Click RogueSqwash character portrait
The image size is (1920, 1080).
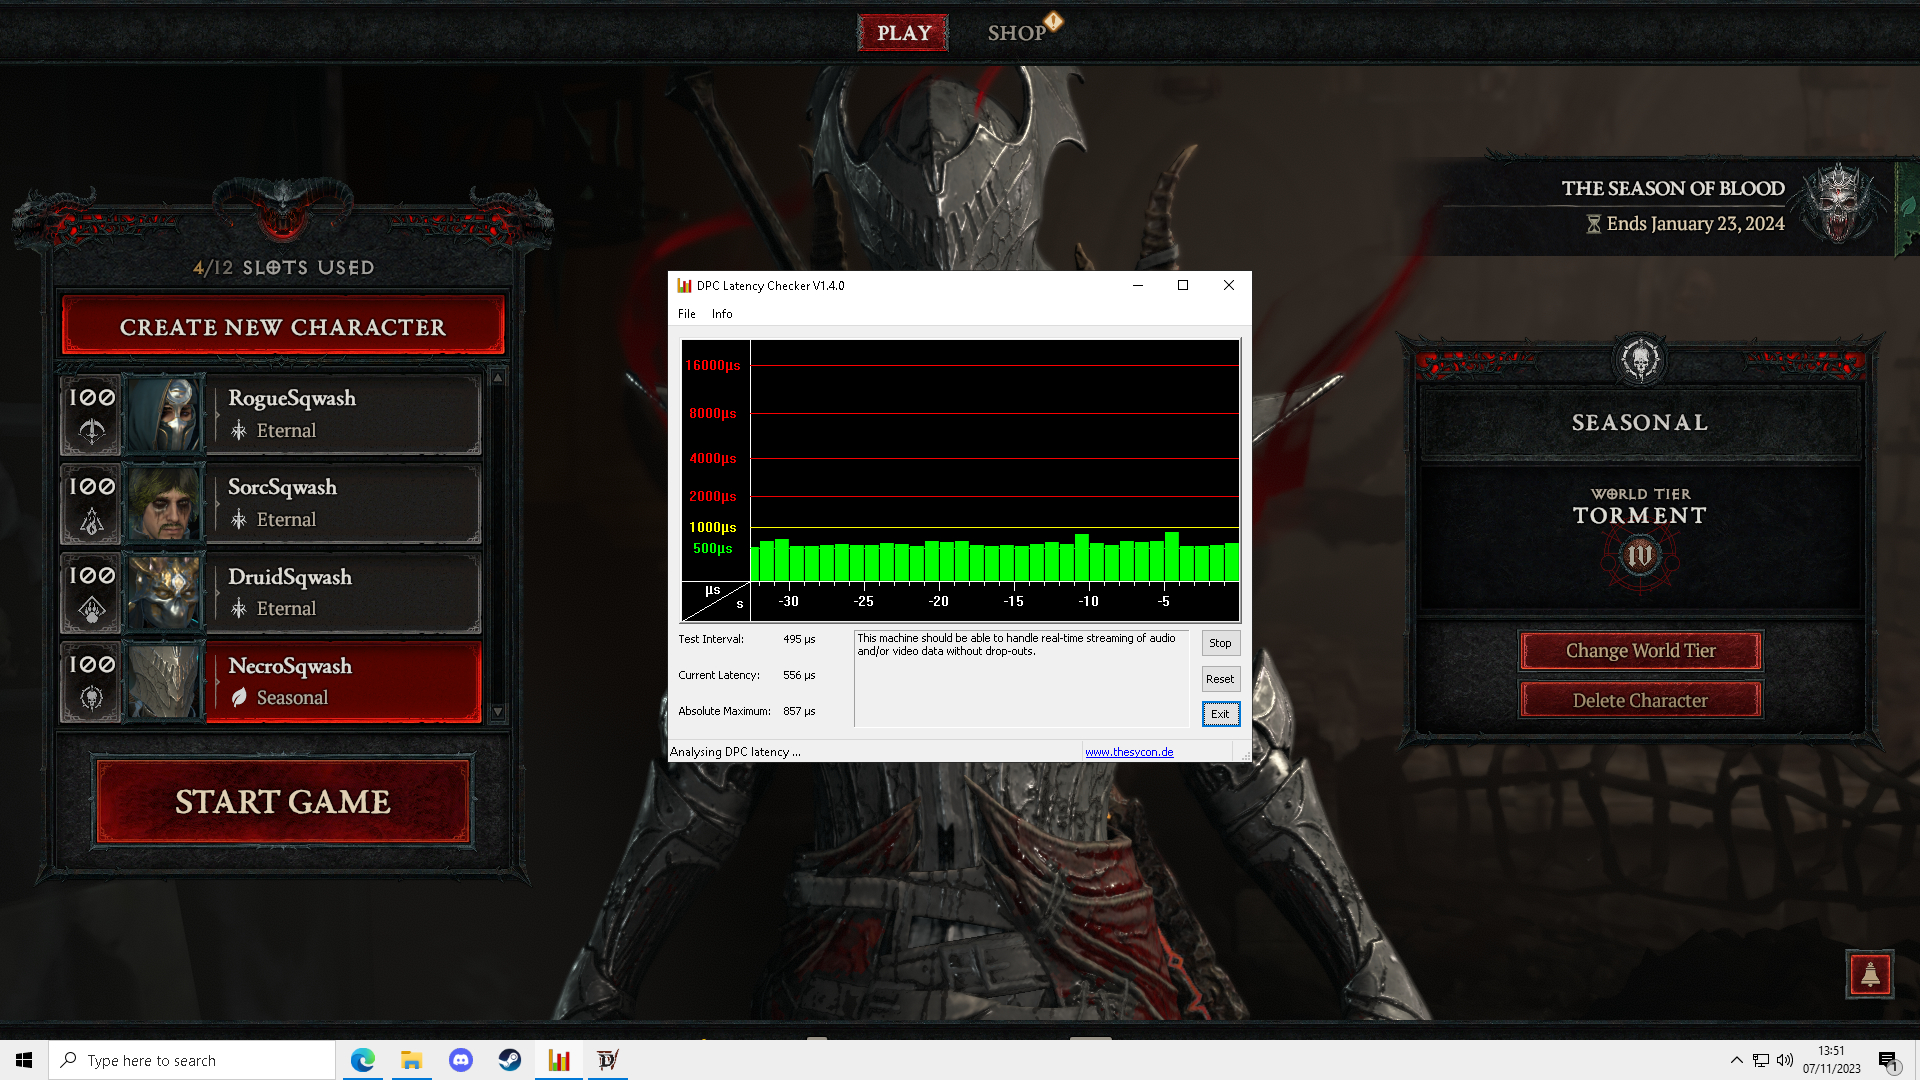point(164,414)
